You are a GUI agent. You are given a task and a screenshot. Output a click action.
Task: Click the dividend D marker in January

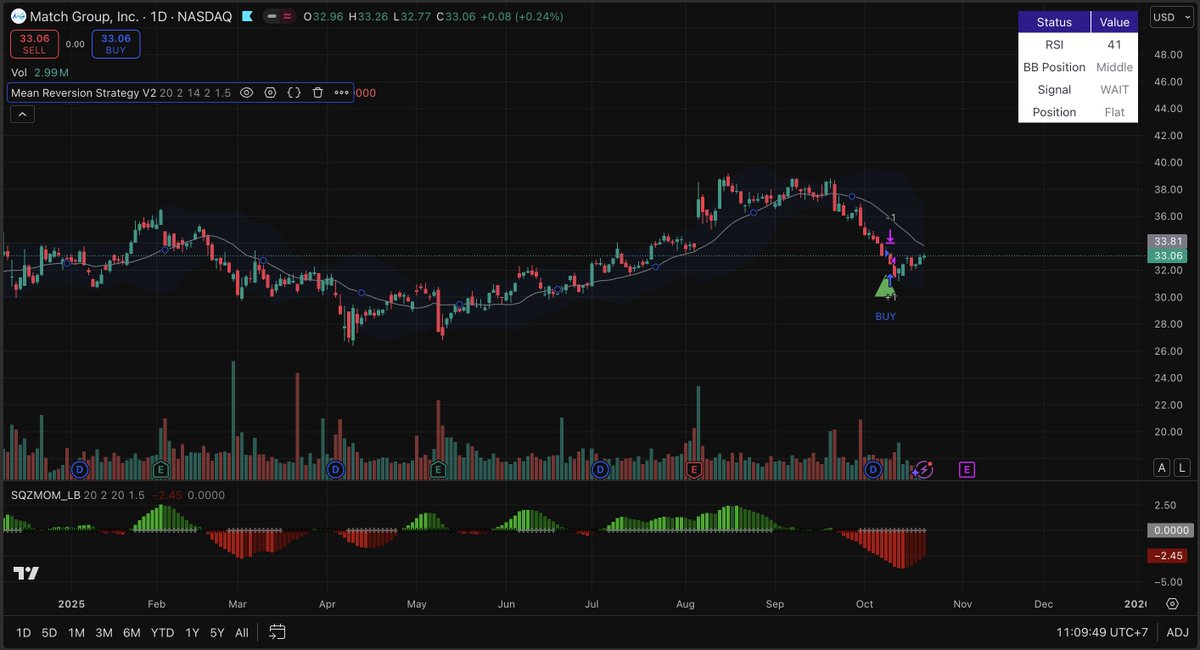click(80, 469)
